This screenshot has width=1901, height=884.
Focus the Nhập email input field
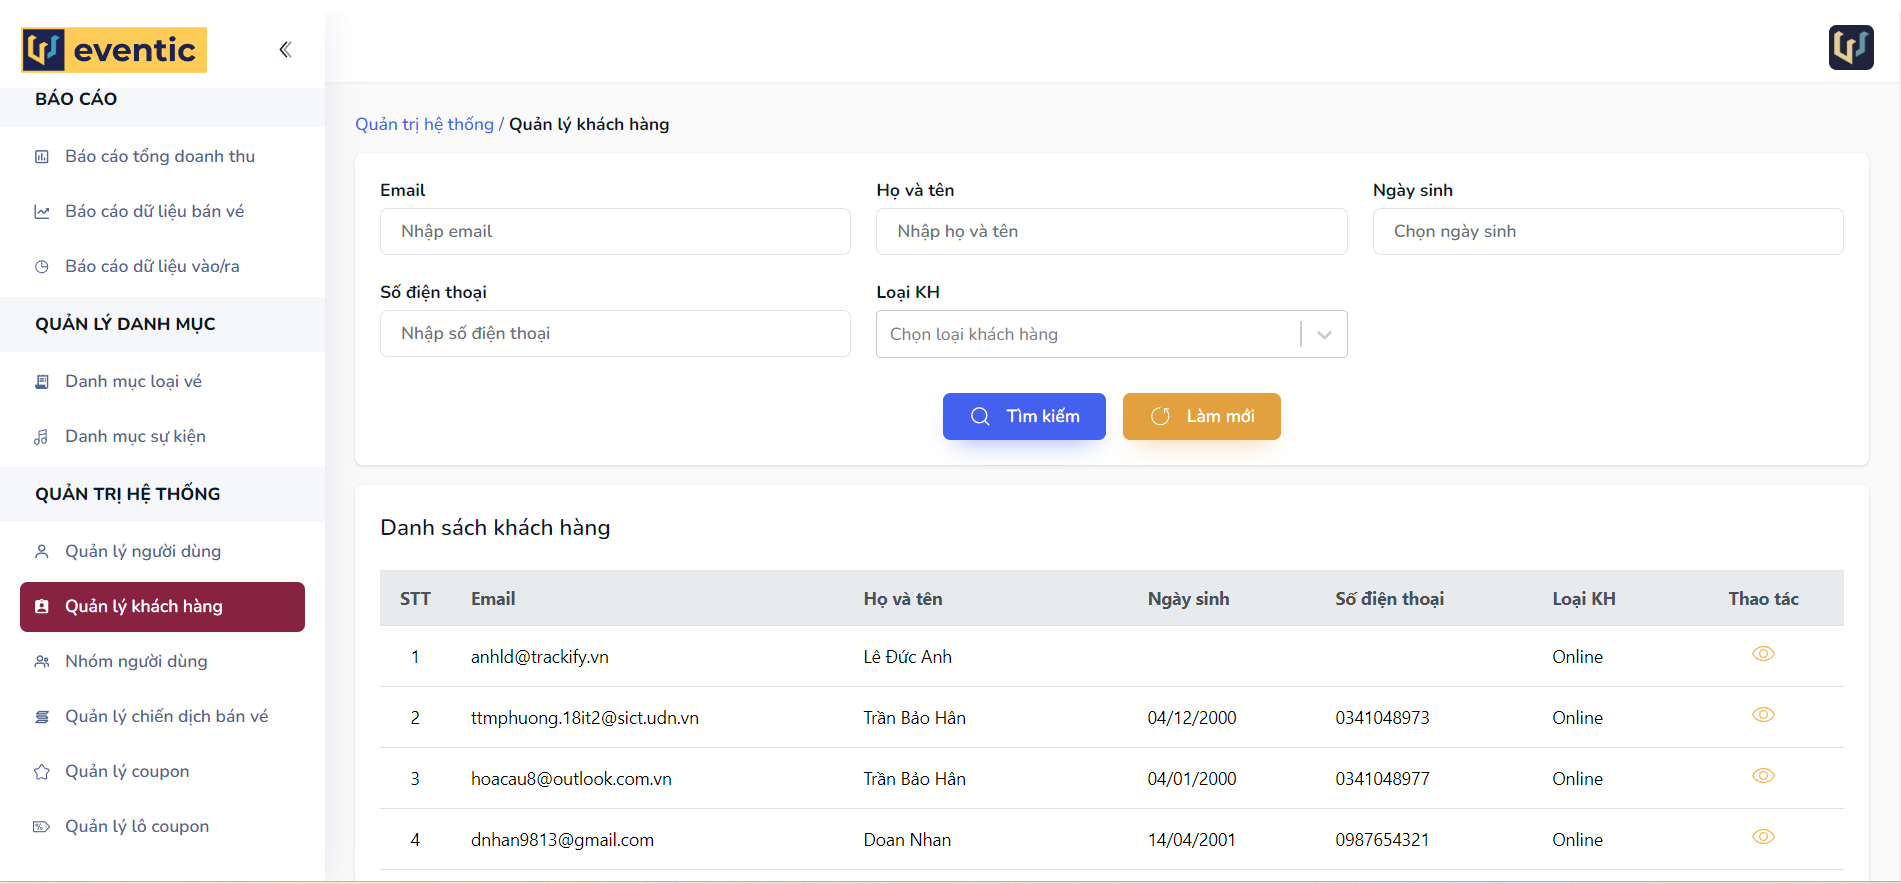(x=615, y=232)
